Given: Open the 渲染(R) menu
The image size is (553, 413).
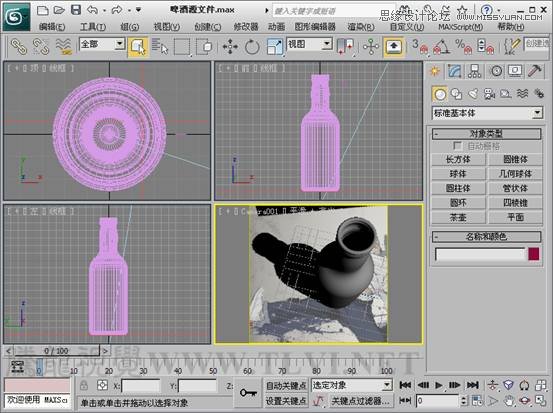Looking at the screenshot, I should coord(361,26).
